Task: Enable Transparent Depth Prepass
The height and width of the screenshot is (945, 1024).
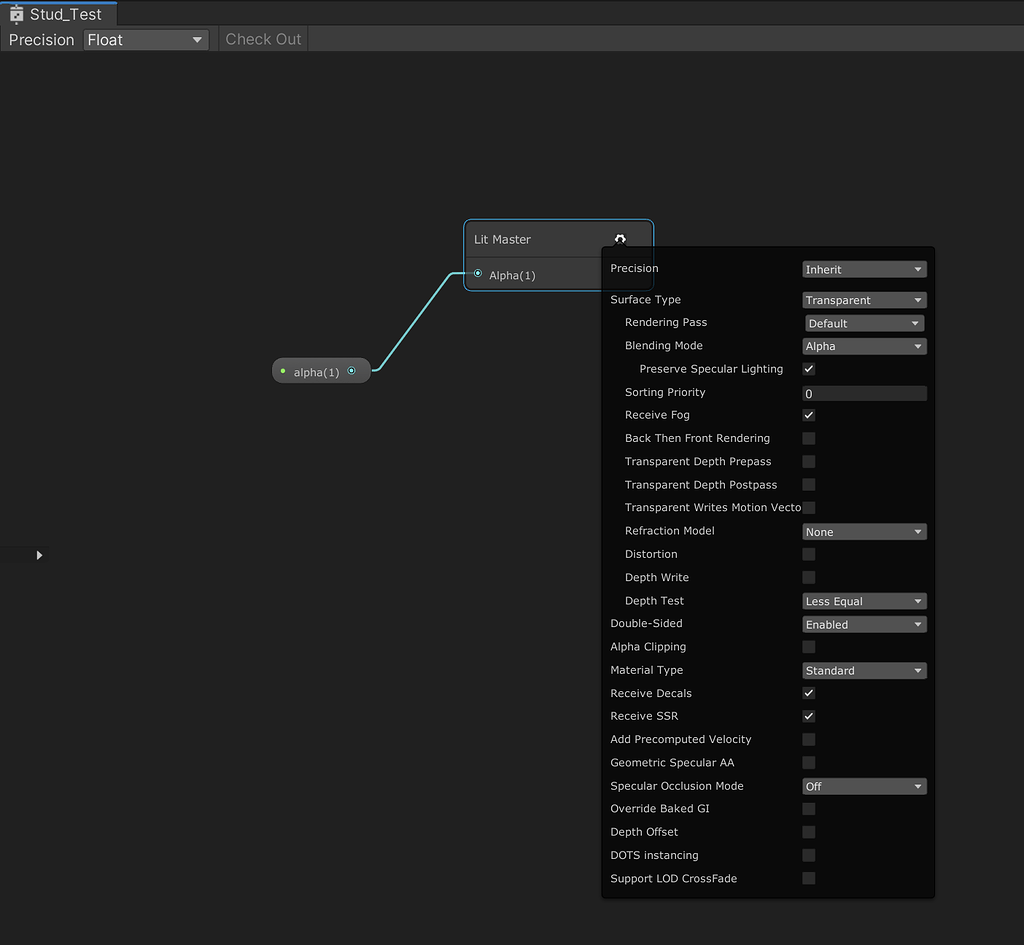Action: point(808,461)
